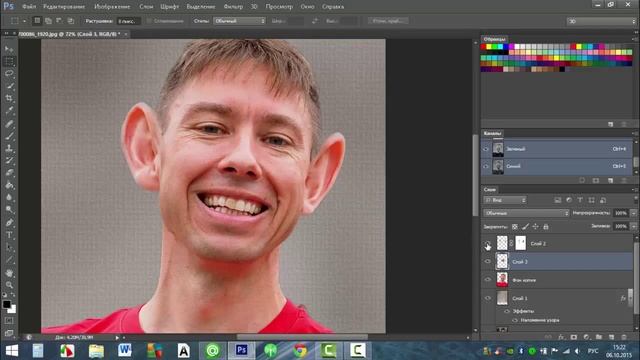Toggle Quick Mask mode icon
Image resolution: width=640 pixels, height=360 pixels.
click(x=9, y=321)
